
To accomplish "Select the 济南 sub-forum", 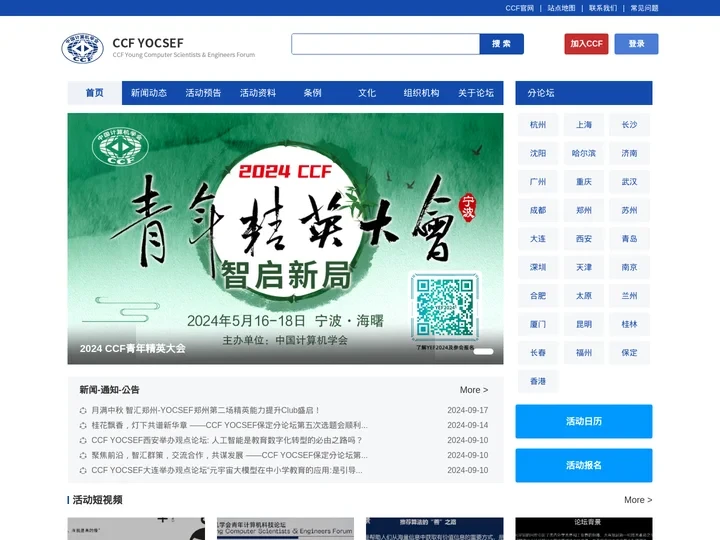I will click(x=630, y=153).
